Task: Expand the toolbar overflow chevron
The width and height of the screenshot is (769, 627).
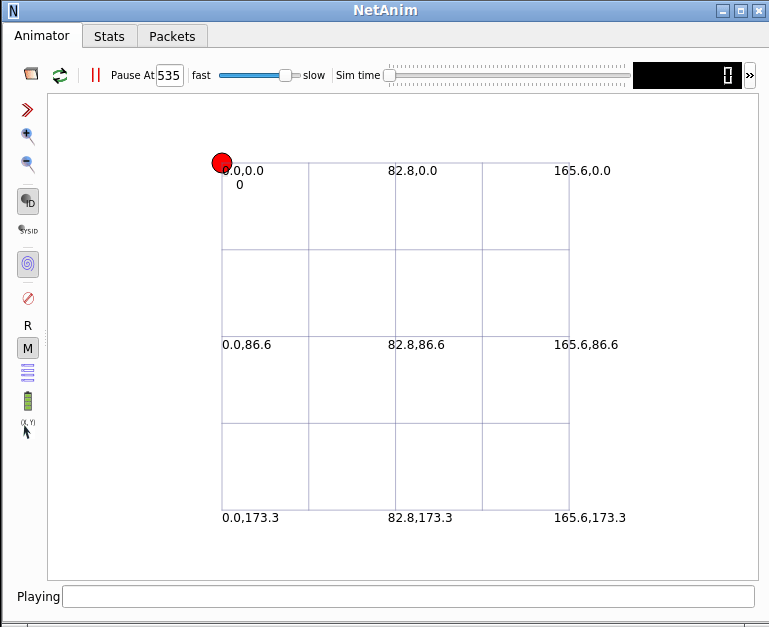Action: (x=750, y=76)
